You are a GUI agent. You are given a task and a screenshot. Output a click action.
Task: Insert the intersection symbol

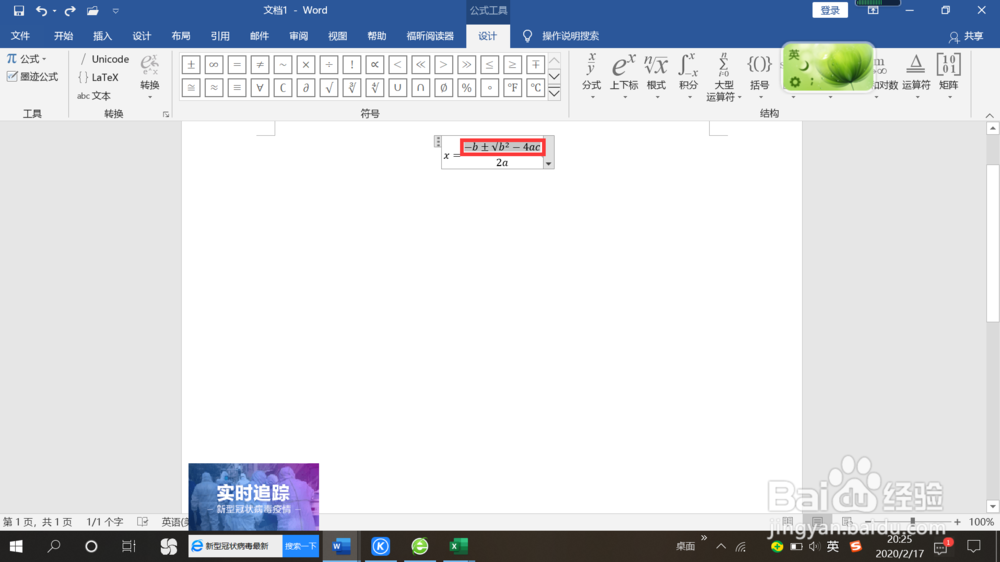tap(420, 87)
